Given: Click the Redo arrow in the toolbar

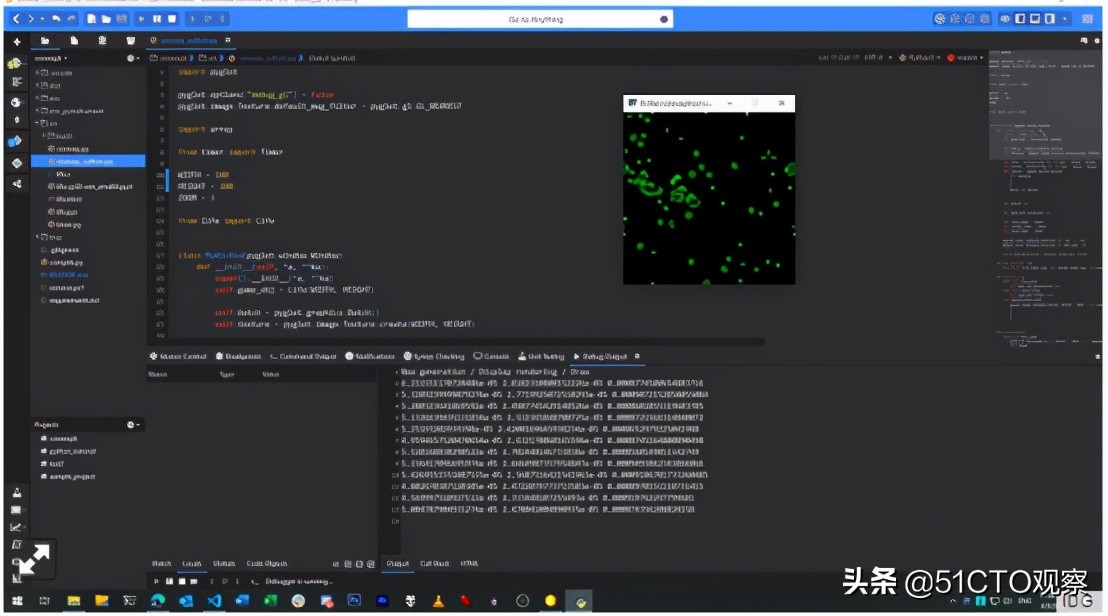Looking at the screenshot, I should click(71, 19).
